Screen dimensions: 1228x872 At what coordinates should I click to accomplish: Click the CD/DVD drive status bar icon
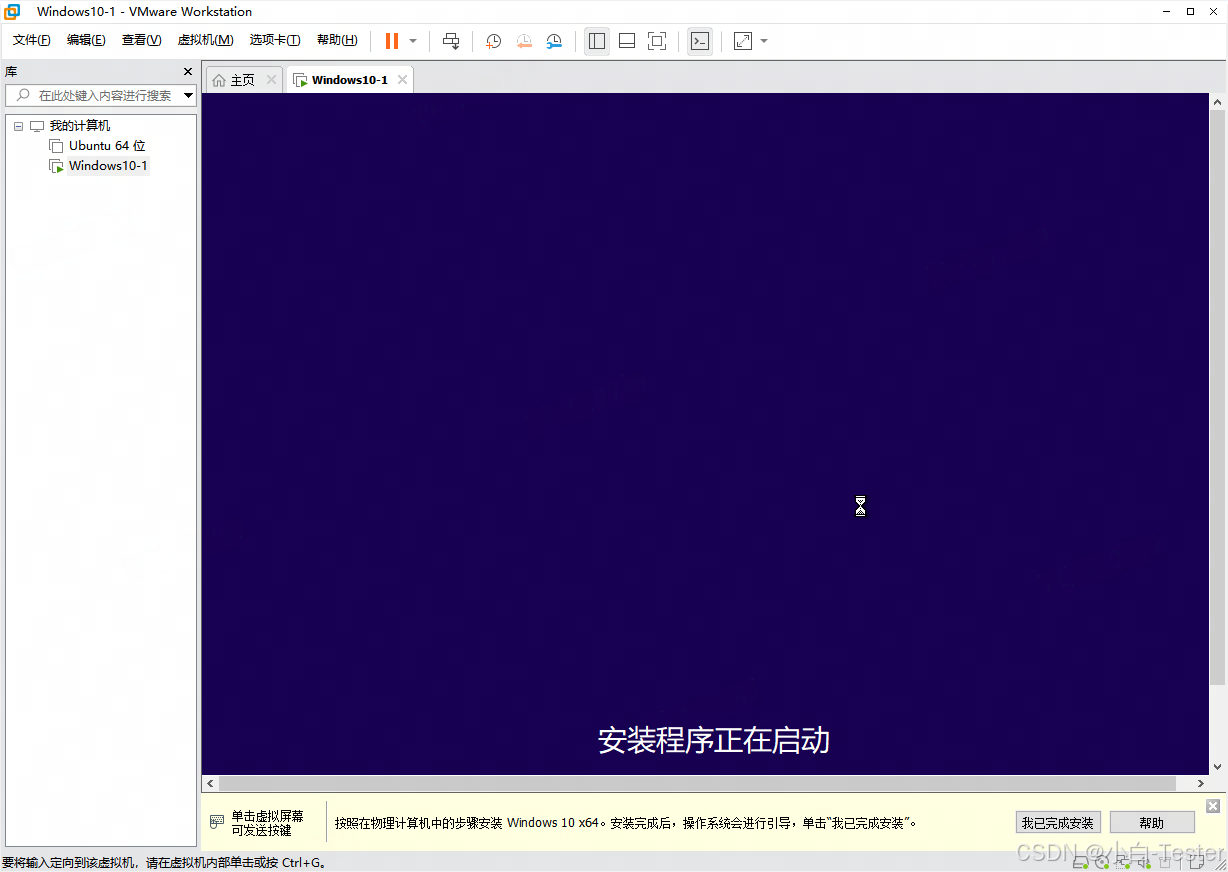(1101, 862)
